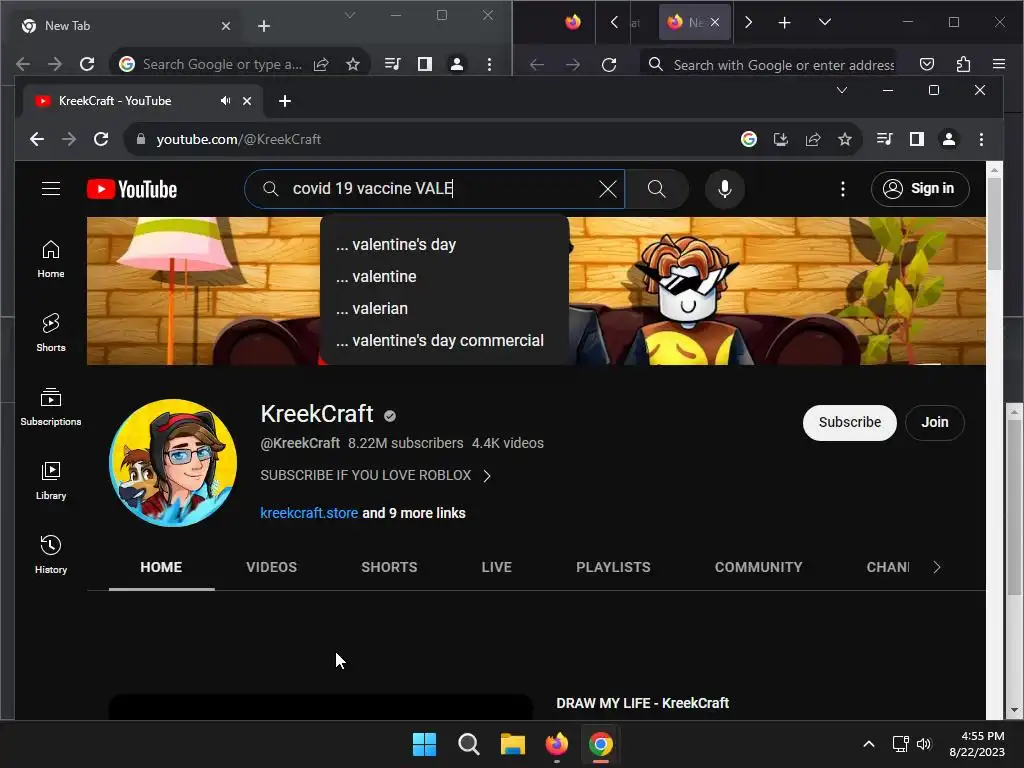The width and height of the screenshot is (1024, 768).
Task: Click the YouTube logo
Action: (x=132, y=189)
